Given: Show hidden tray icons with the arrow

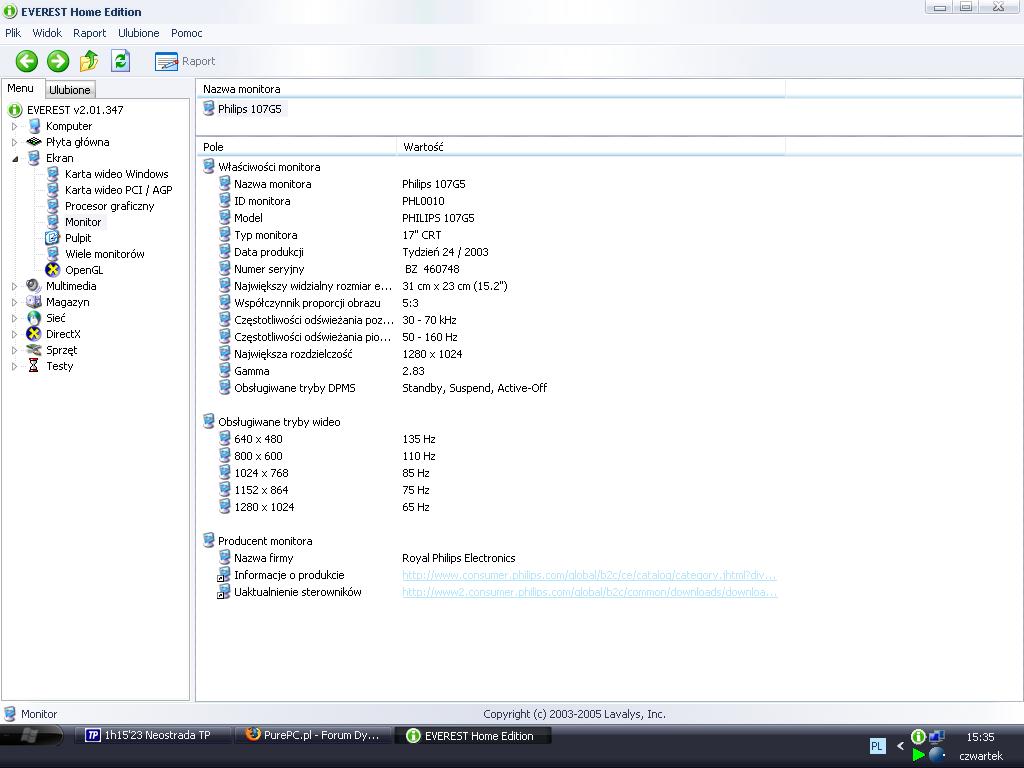Looking at the screenshot, I should [900, 745].
